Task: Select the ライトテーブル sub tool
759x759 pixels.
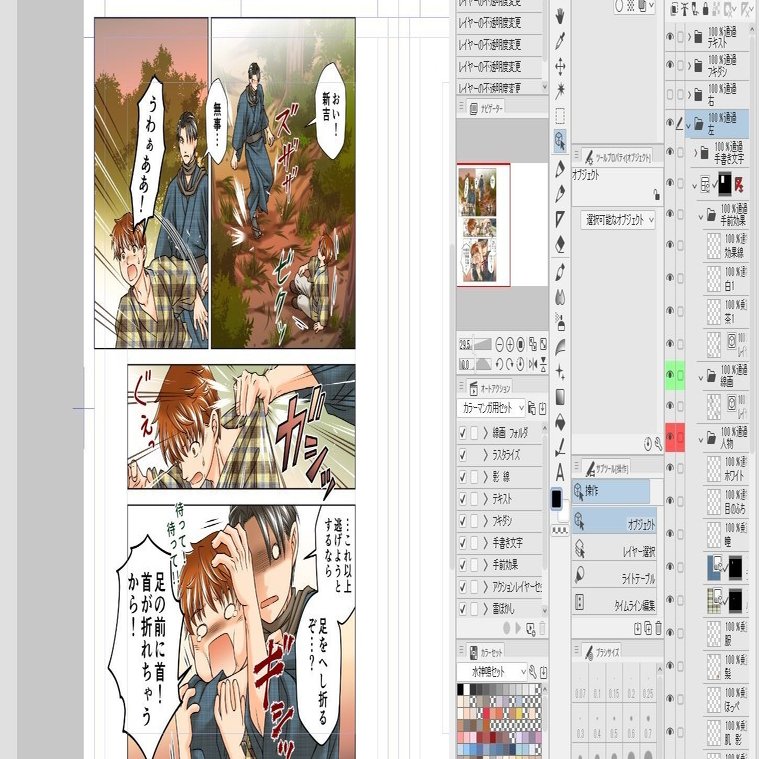Action: 614,577
